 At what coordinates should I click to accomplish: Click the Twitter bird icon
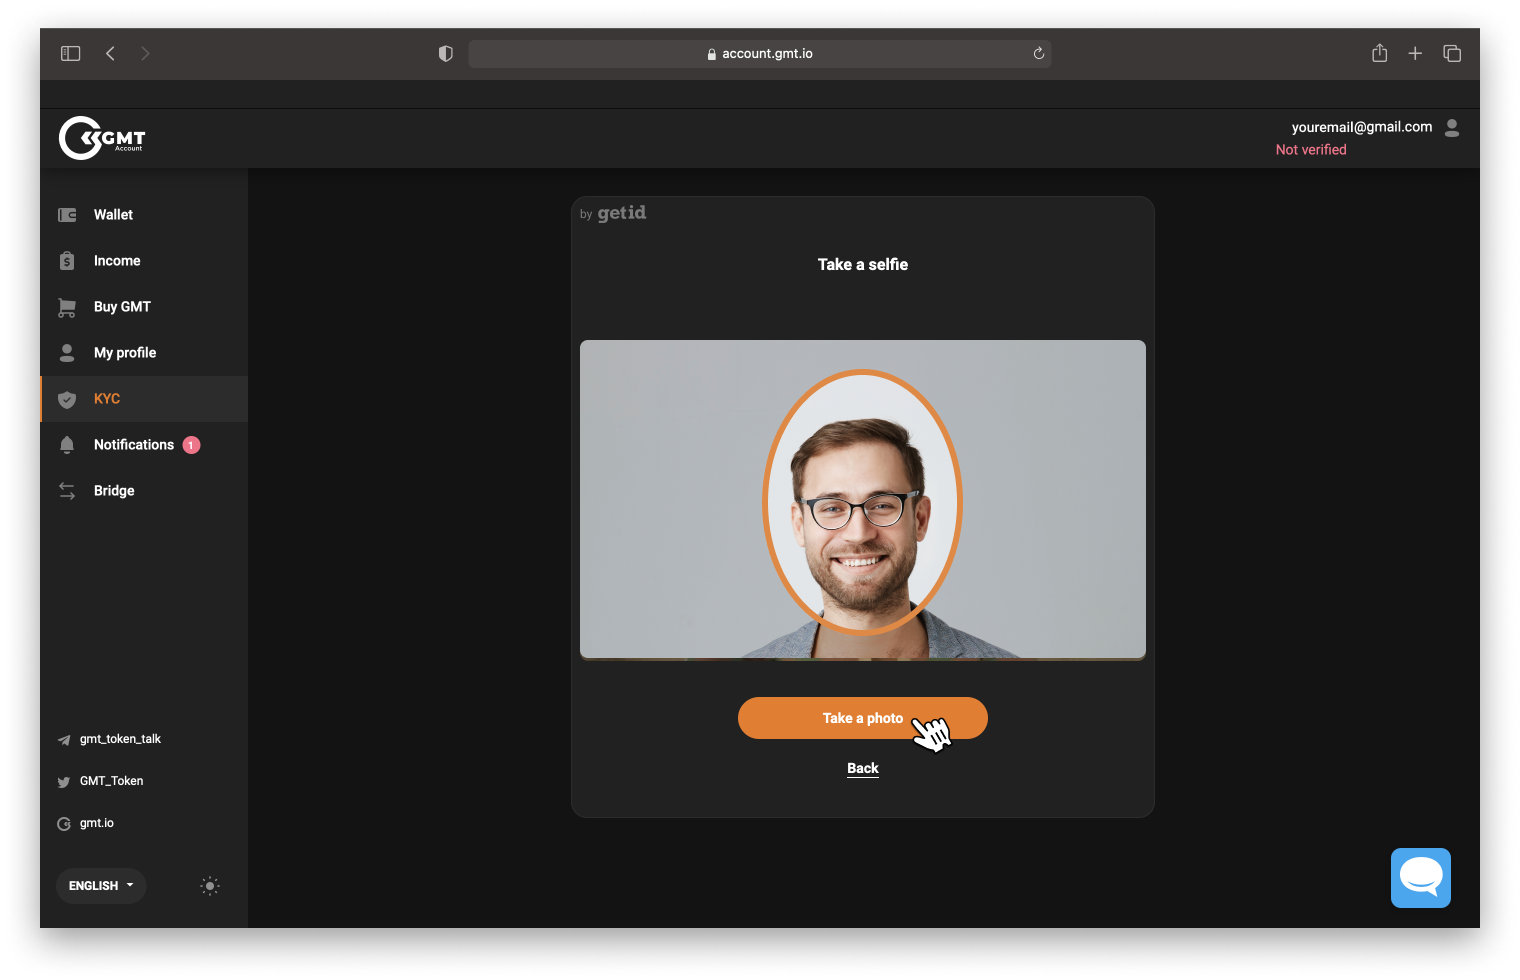pyautogui.click(x=64, y=782)
